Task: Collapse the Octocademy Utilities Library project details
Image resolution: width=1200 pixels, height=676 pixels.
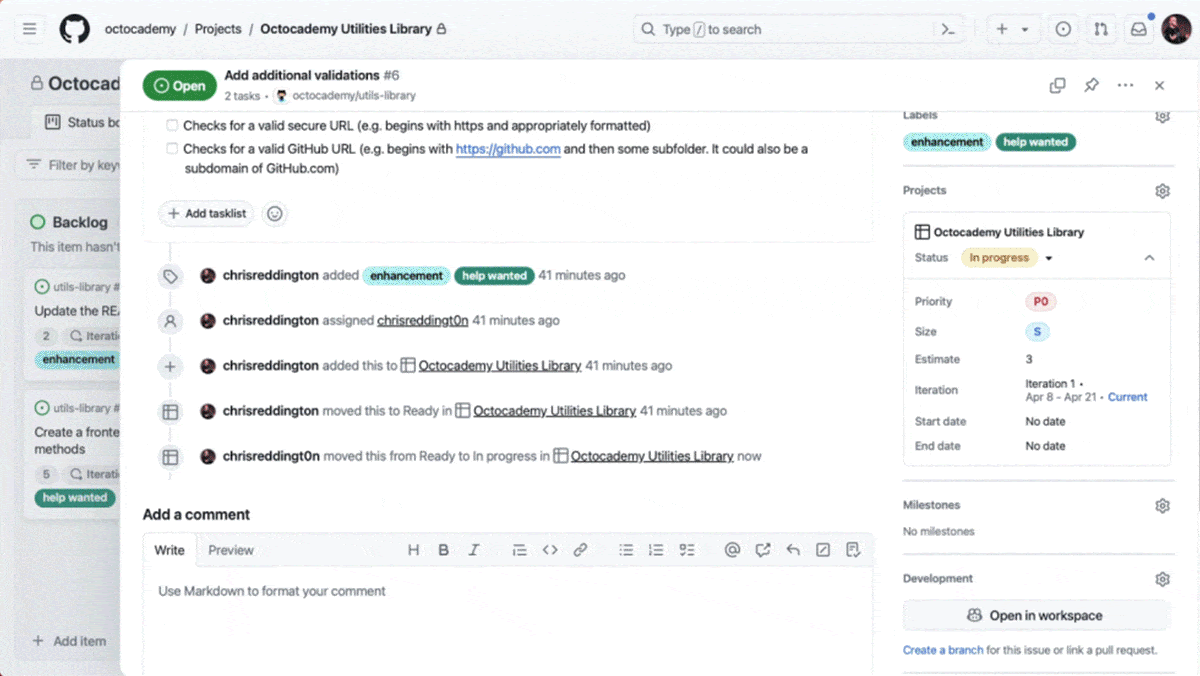Action: [1149, 258]
